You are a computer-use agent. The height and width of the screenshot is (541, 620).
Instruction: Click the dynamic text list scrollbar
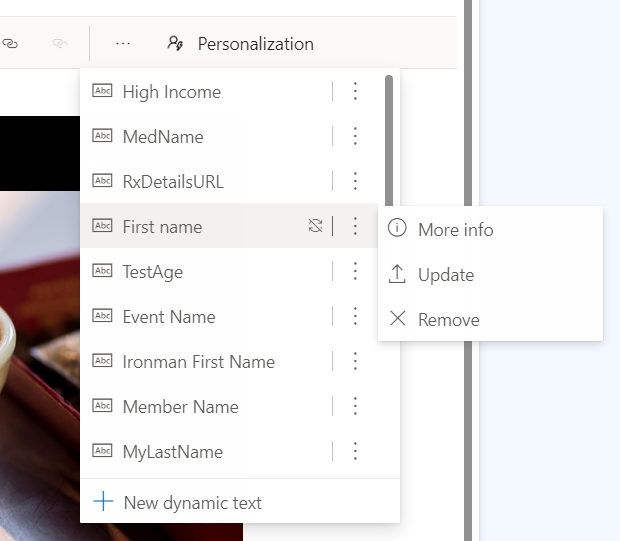[x=389, y=140]
